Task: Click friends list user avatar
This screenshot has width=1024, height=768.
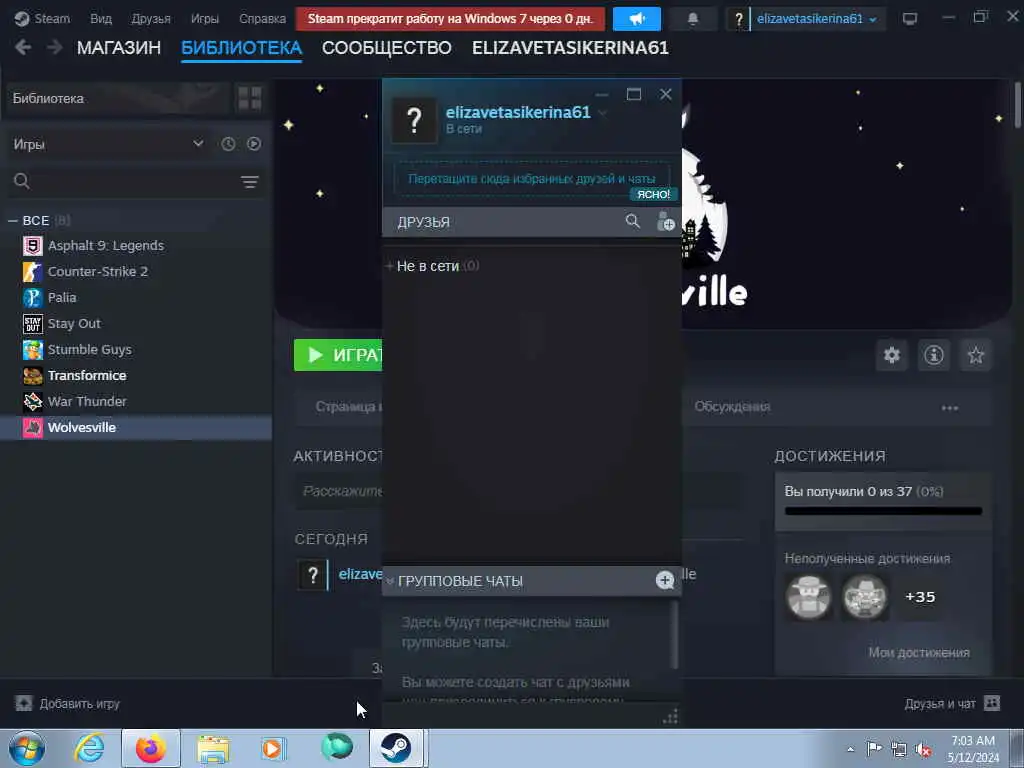Action: point(414,121)
